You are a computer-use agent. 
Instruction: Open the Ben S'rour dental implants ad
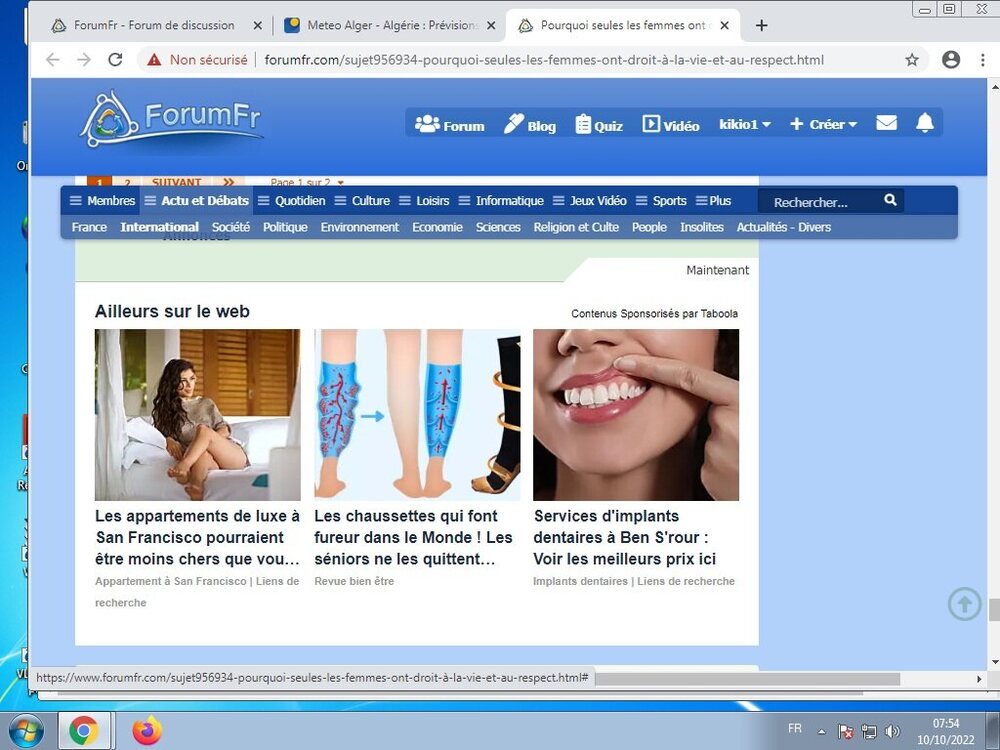[637, 537]
